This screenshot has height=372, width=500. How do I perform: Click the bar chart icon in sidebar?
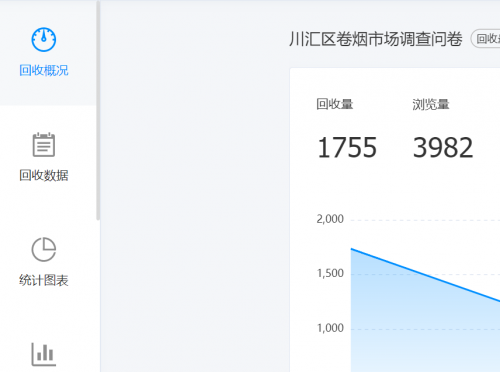(44, 354)
